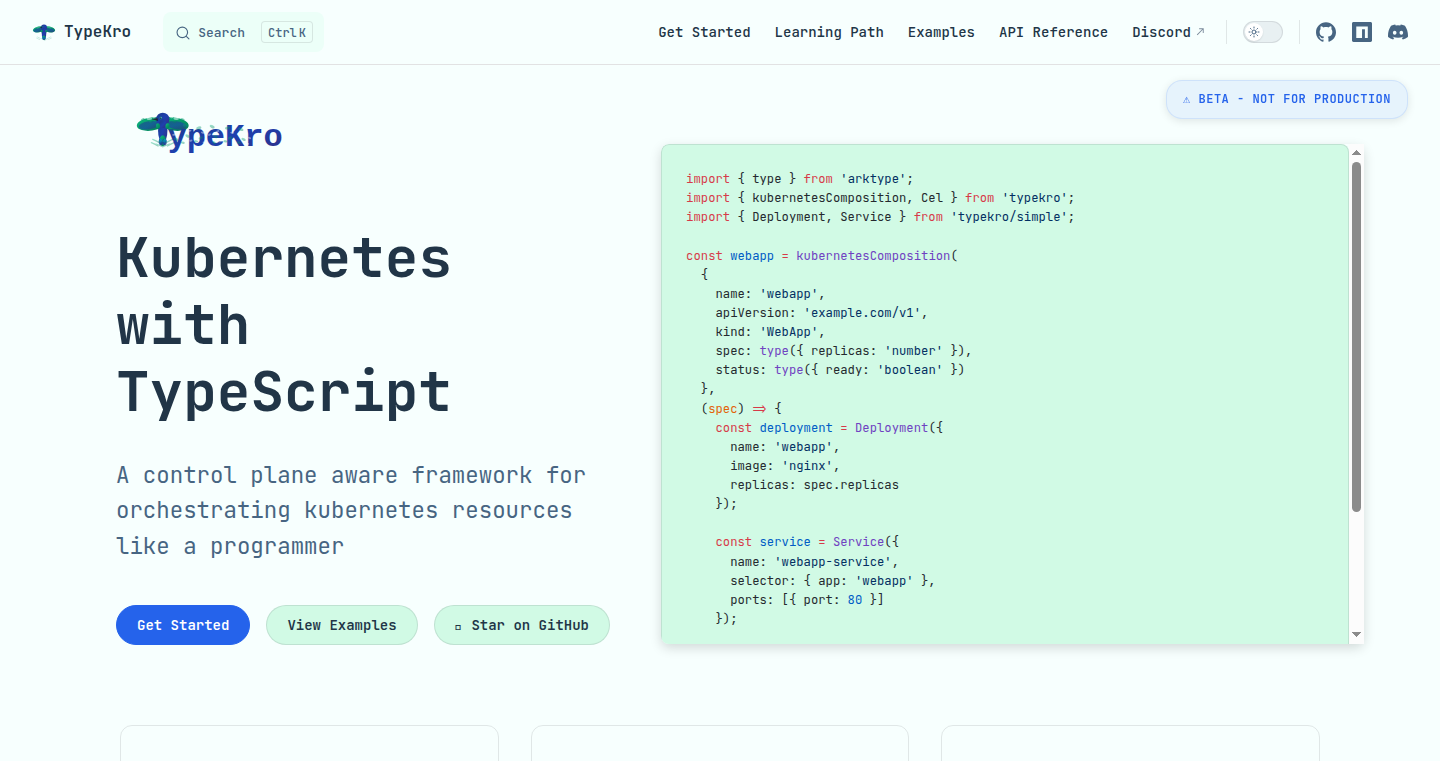Viewport: 1440px width, 761px height.
Task: Click the code panel scroll up arrow
Action: pyautogui.click(x=1357, y=153)
